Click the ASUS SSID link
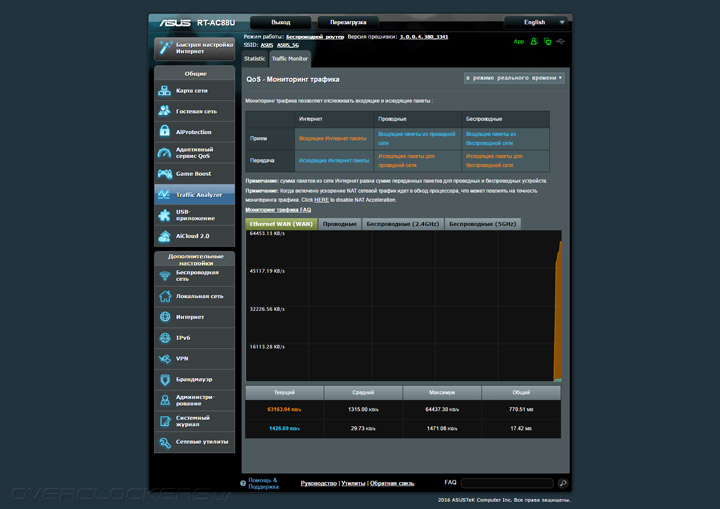 [x=267, y=45]
